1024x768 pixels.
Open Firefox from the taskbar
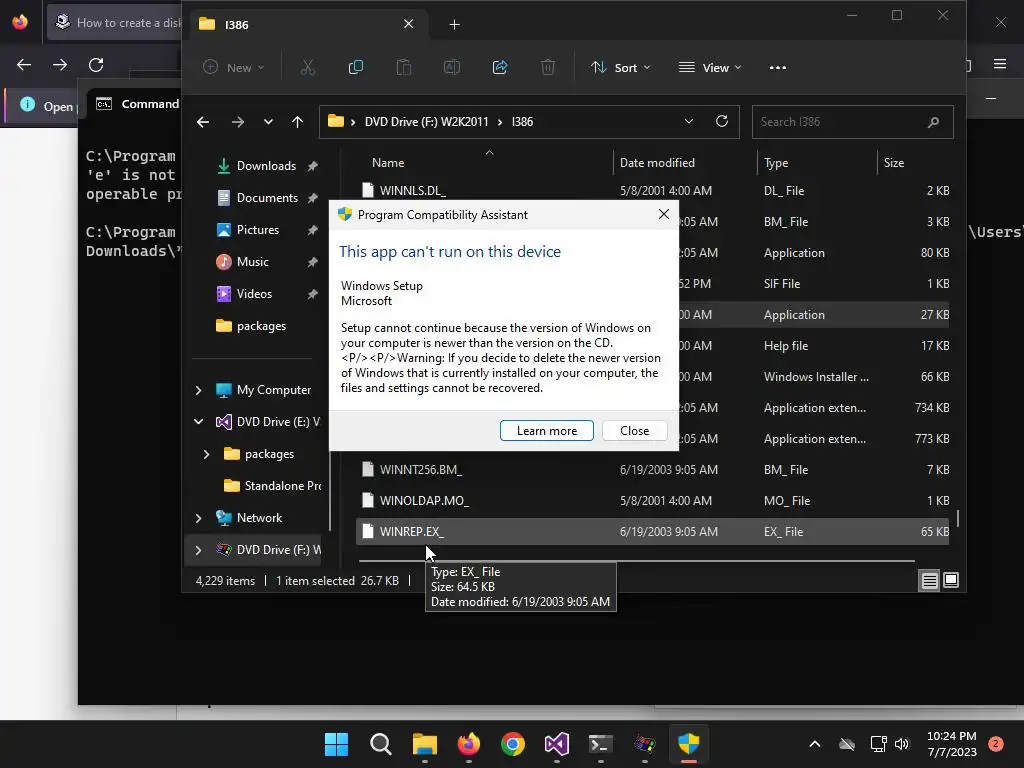coord(469,744)
